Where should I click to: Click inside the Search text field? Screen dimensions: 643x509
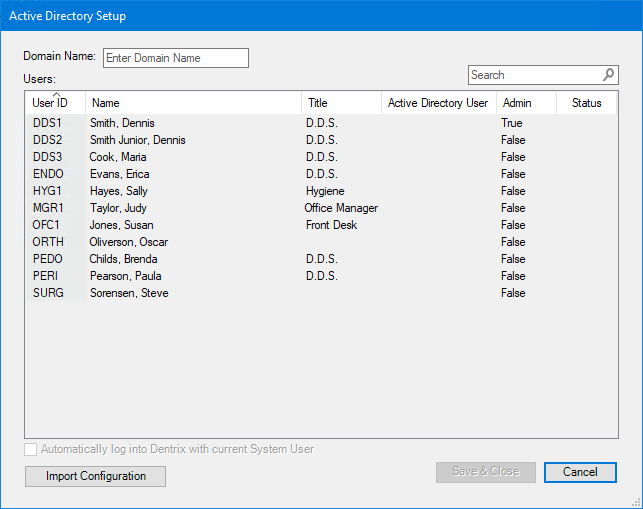[533, 75]
